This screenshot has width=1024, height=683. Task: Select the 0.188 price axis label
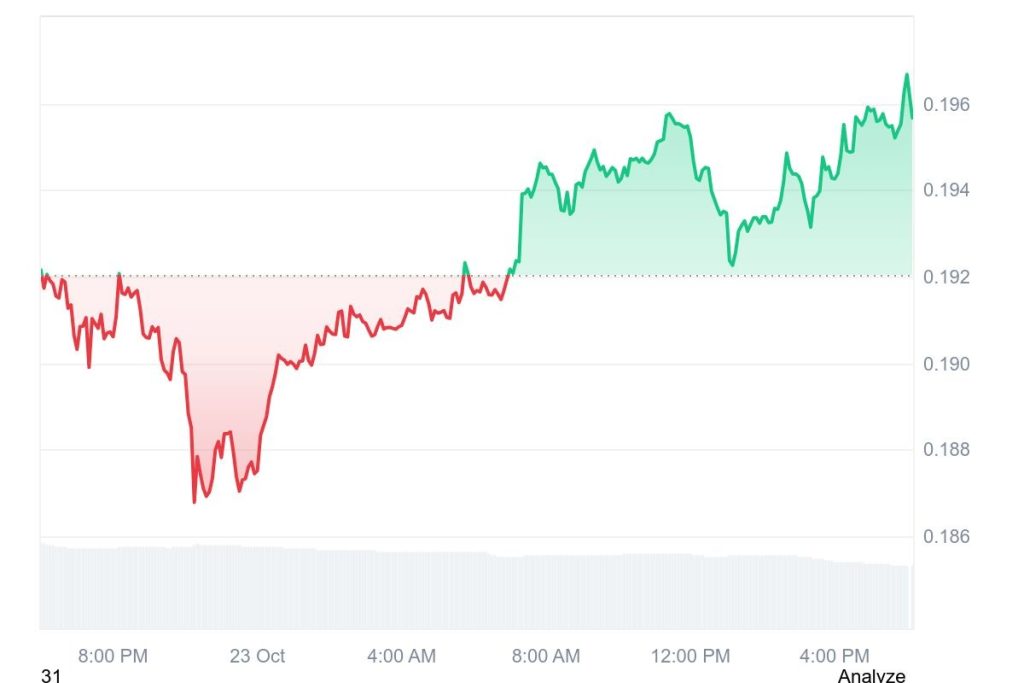click(x=945, y=450)
